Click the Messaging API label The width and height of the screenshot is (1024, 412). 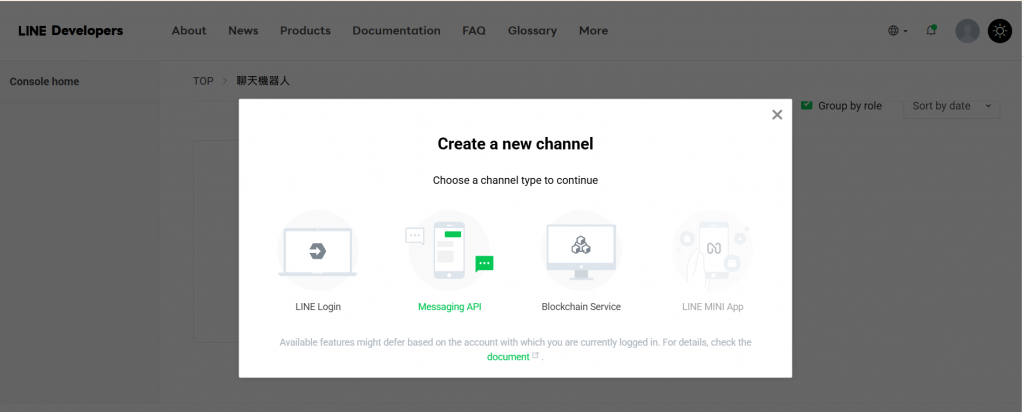(449, 306)
